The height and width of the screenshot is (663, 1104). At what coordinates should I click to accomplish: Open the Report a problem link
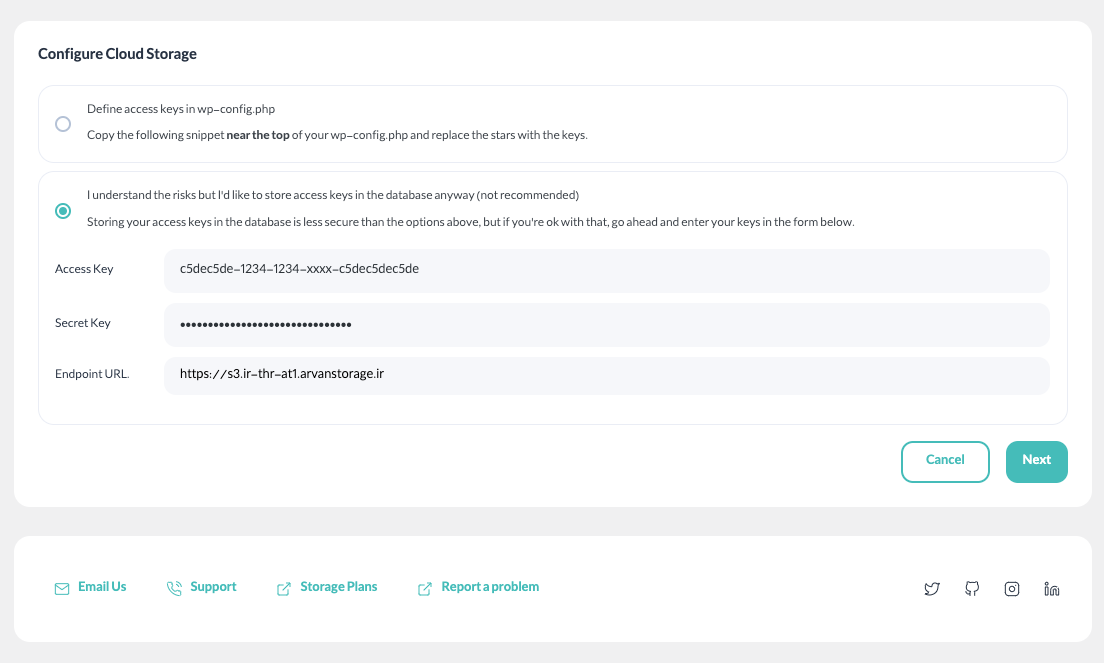(490, 586)
